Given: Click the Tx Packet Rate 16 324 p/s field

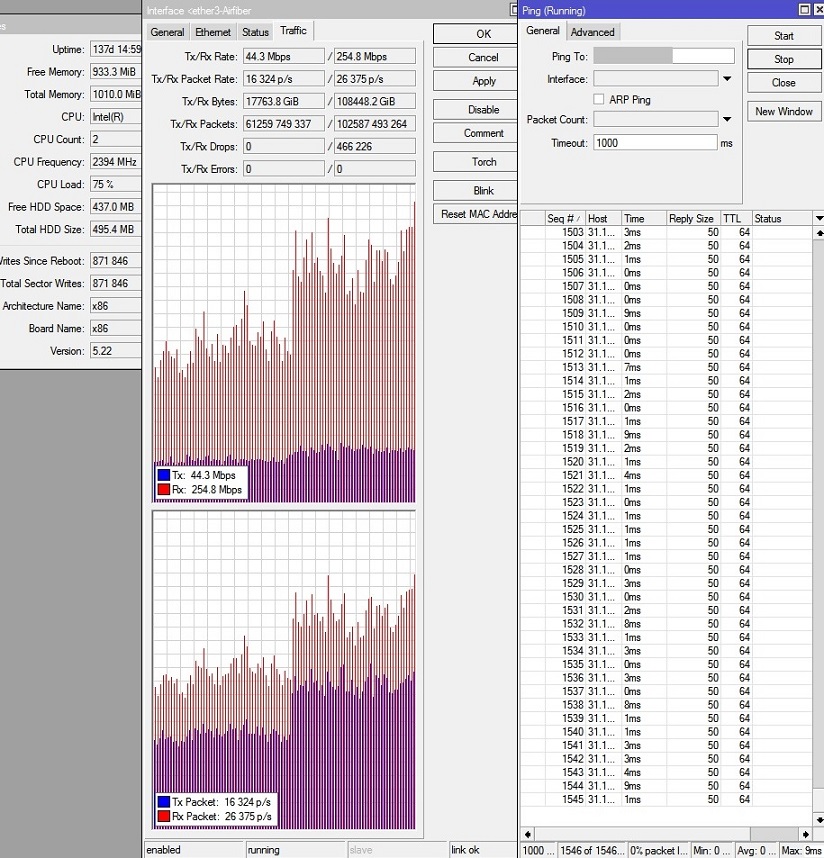Looking at the screenshot, I should [283, 79].
